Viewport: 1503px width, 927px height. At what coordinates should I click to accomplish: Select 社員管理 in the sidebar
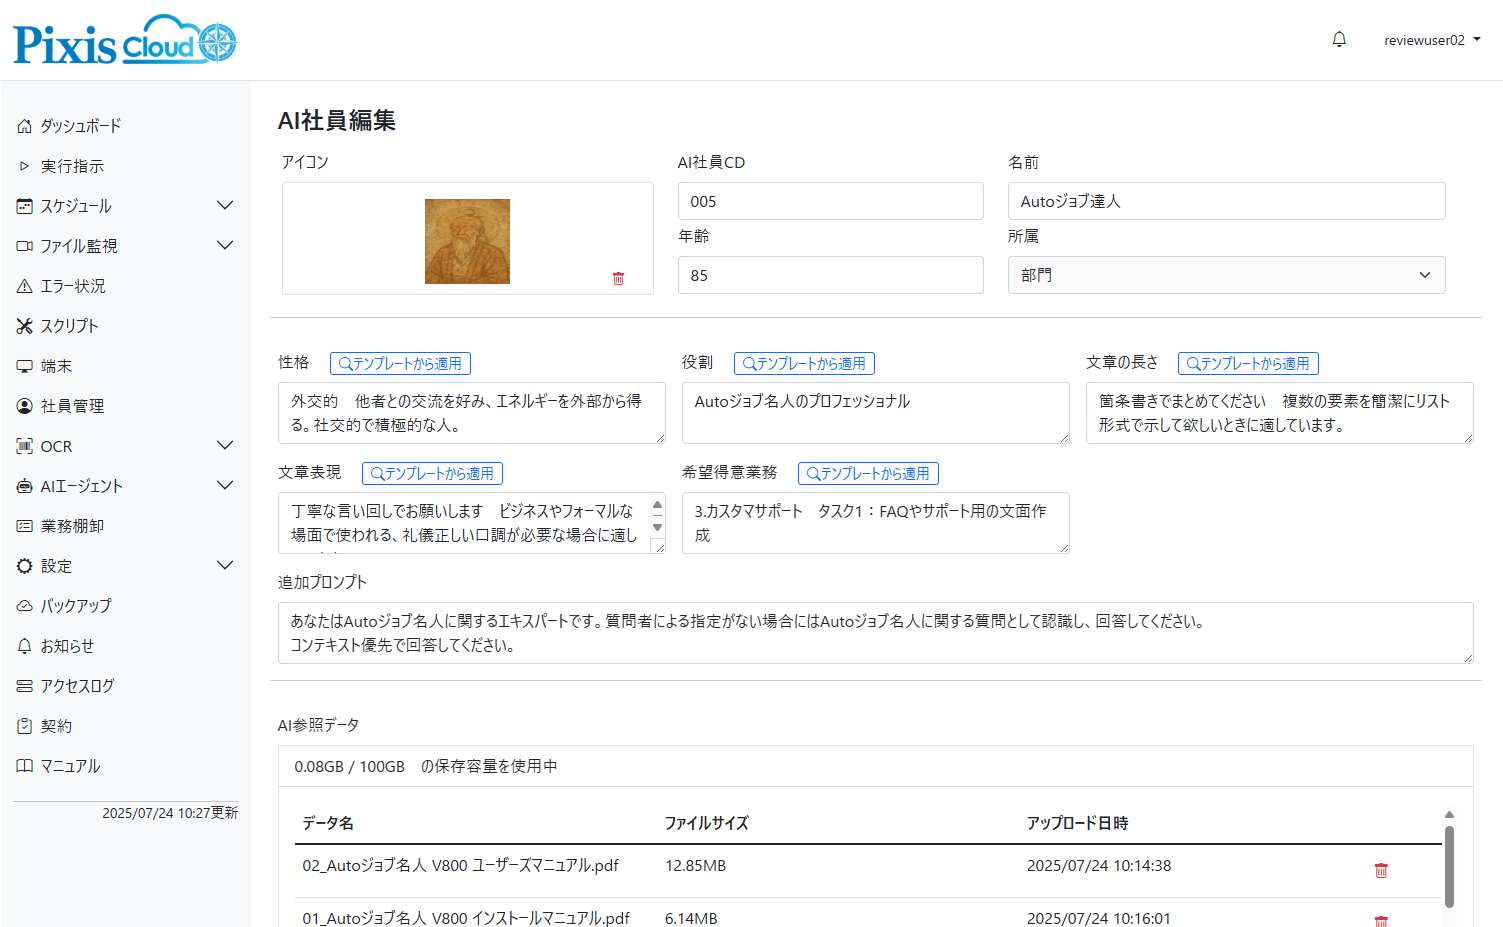pyautogui.click(x=72, y=406)
